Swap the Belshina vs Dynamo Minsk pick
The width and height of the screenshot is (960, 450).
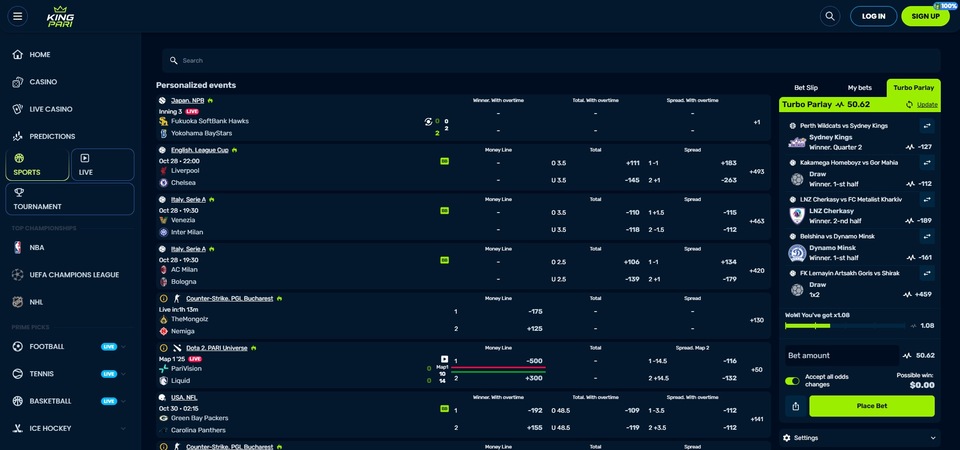tap(927, 236)
